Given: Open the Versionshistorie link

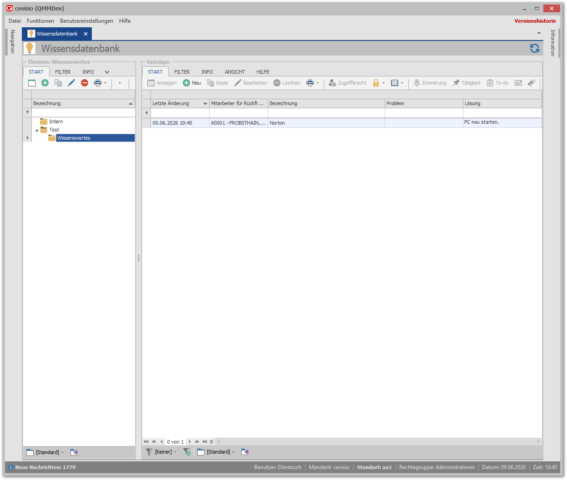Looking at the screenshot, I should (535, 21).
